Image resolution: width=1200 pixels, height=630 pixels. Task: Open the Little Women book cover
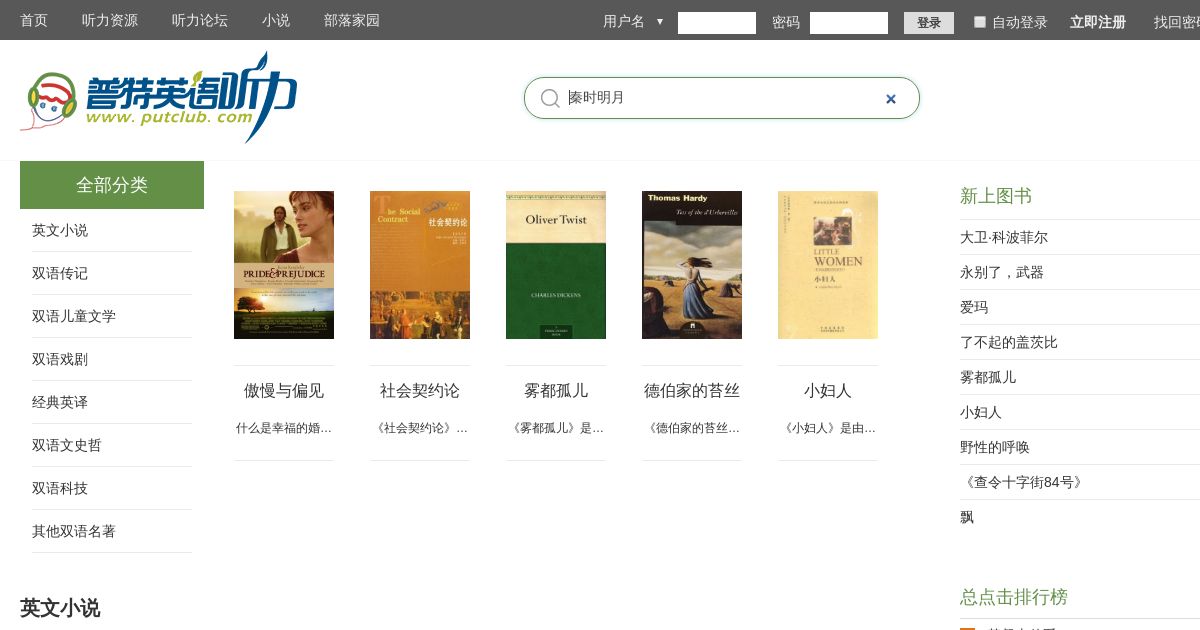pyautogui.click(x=828, y=265)
